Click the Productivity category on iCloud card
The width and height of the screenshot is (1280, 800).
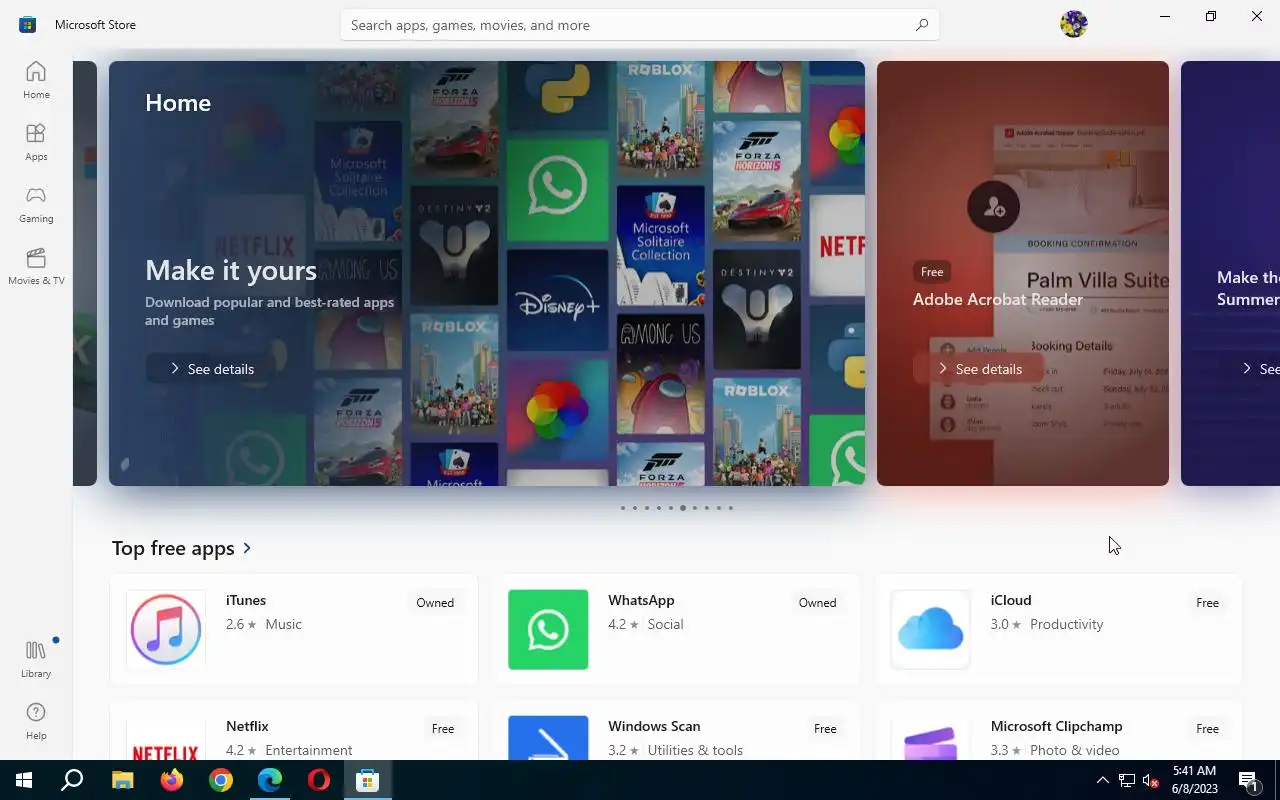1067,624
